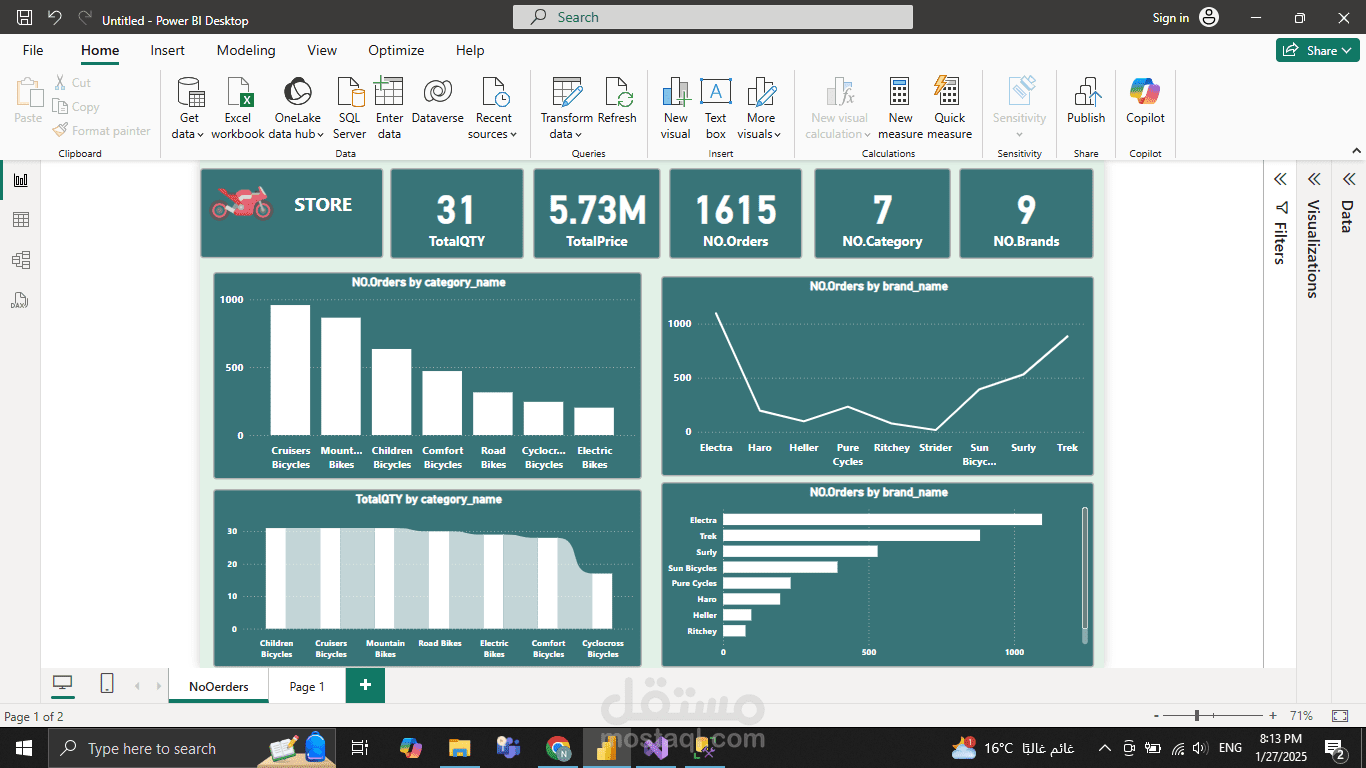Image resolution: width=1366 pixels, height=768 pixels.
Task: Expand the Data pane
Action: (x=1348, y=179)
